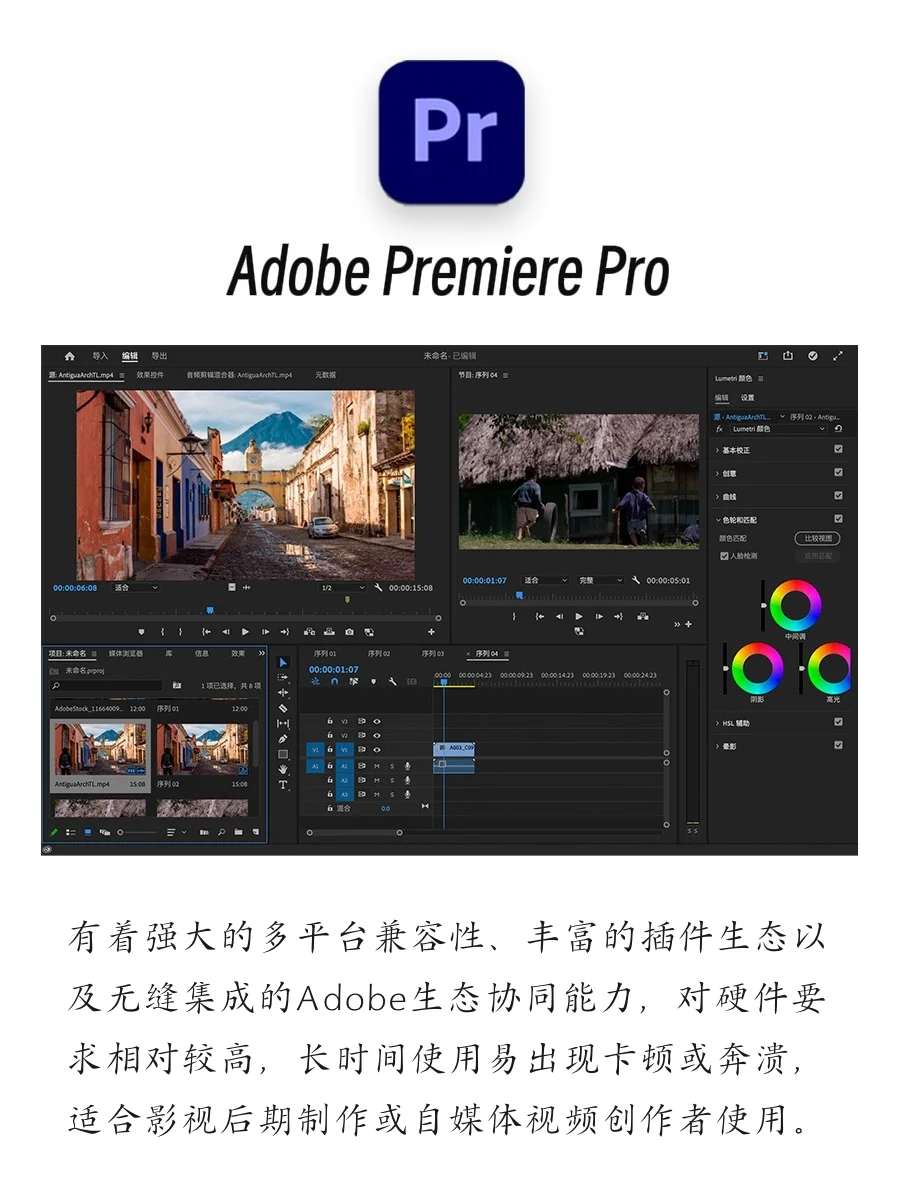Select AntiguaArchTL.mp4 thumbnail in Project panel

pyautogui.click(x=100, y=750)
